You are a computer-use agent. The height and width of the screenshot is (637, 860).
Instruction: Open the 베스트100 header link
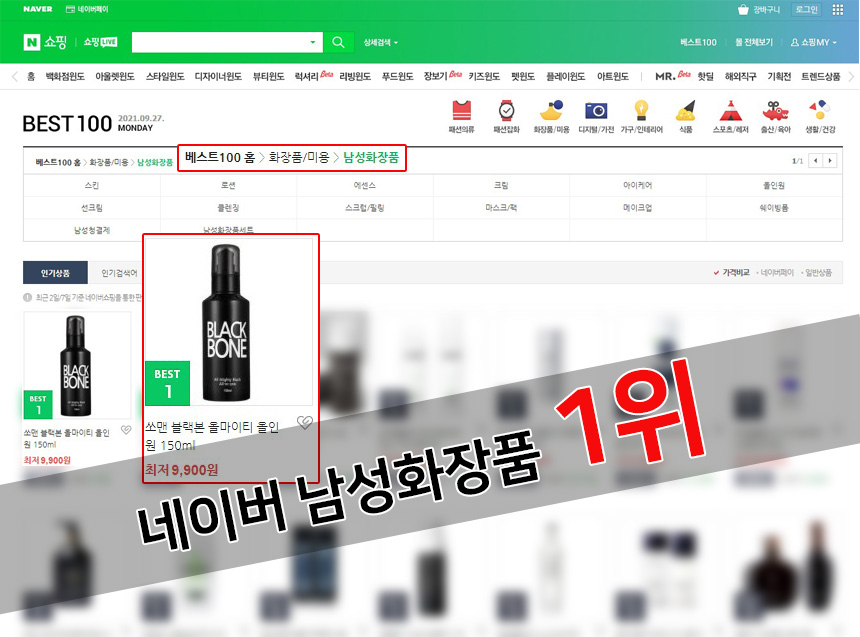[x=698, y=42]
